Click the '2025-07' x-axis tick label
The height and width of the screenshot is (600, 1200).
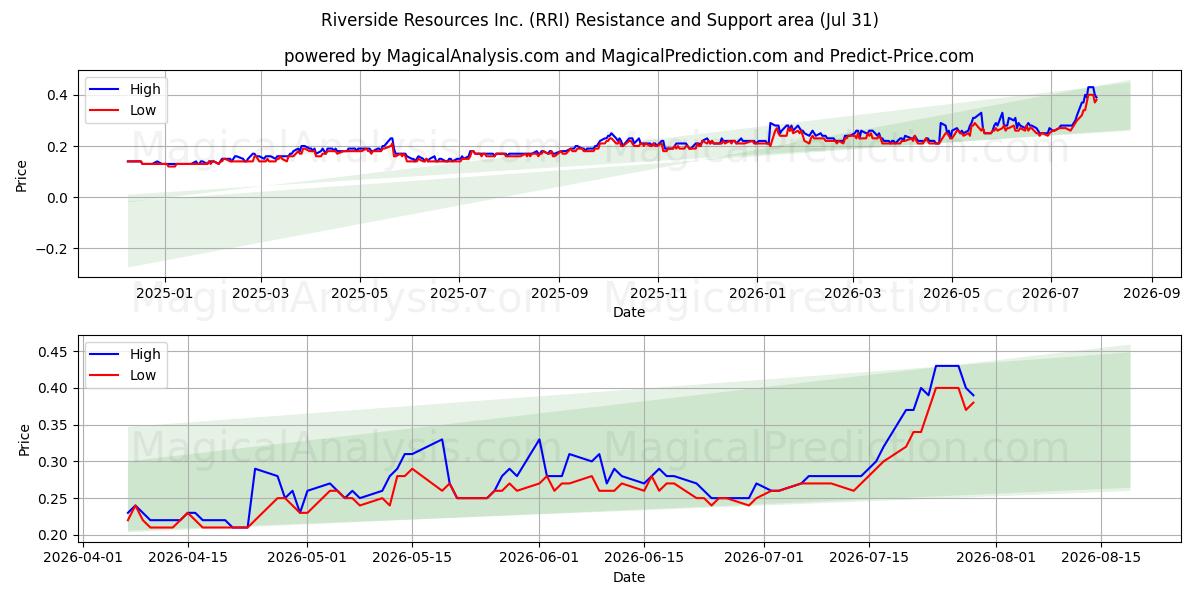pyautogui.click(x=458, y=293)
